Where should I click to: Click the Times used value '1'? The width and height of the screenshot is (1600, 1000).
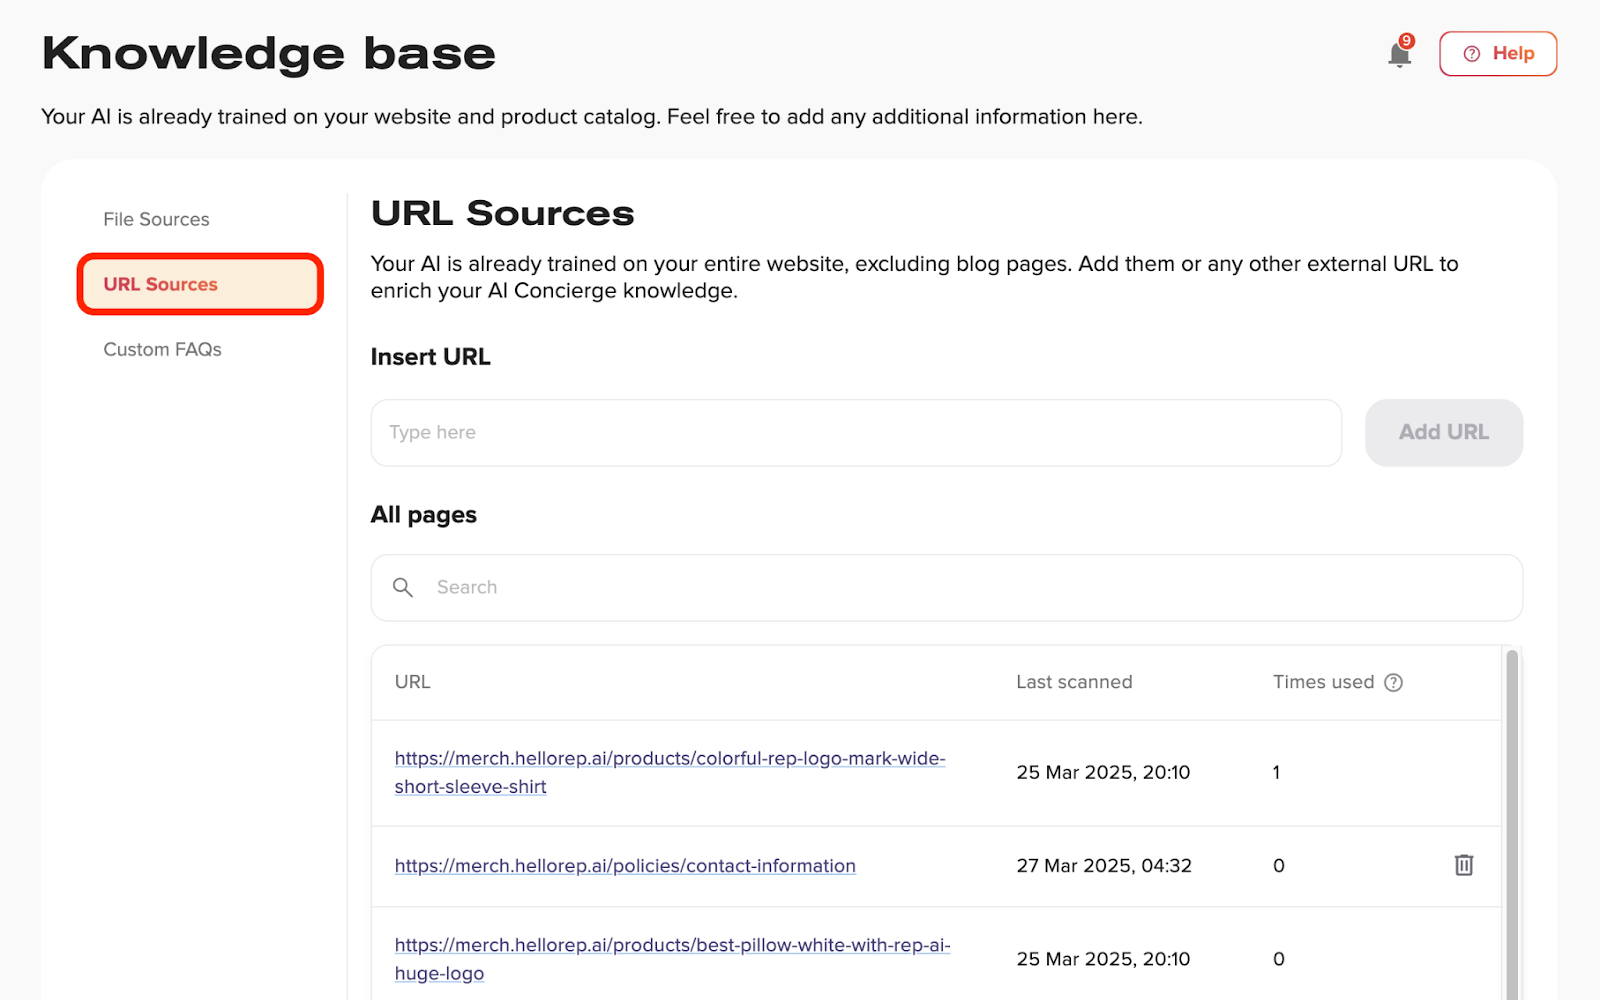(x=1277, y=772)
